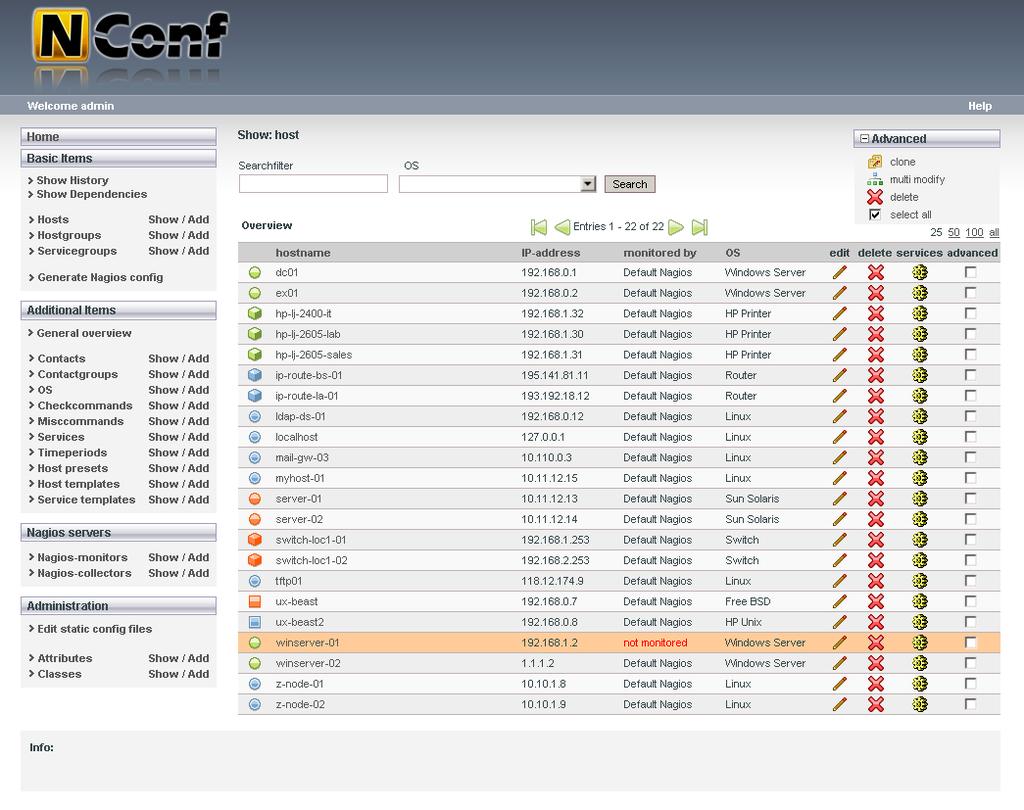The image size is (1024, 810).
Task: Show 50 entries per page
Action: click(x=953, y=233)
